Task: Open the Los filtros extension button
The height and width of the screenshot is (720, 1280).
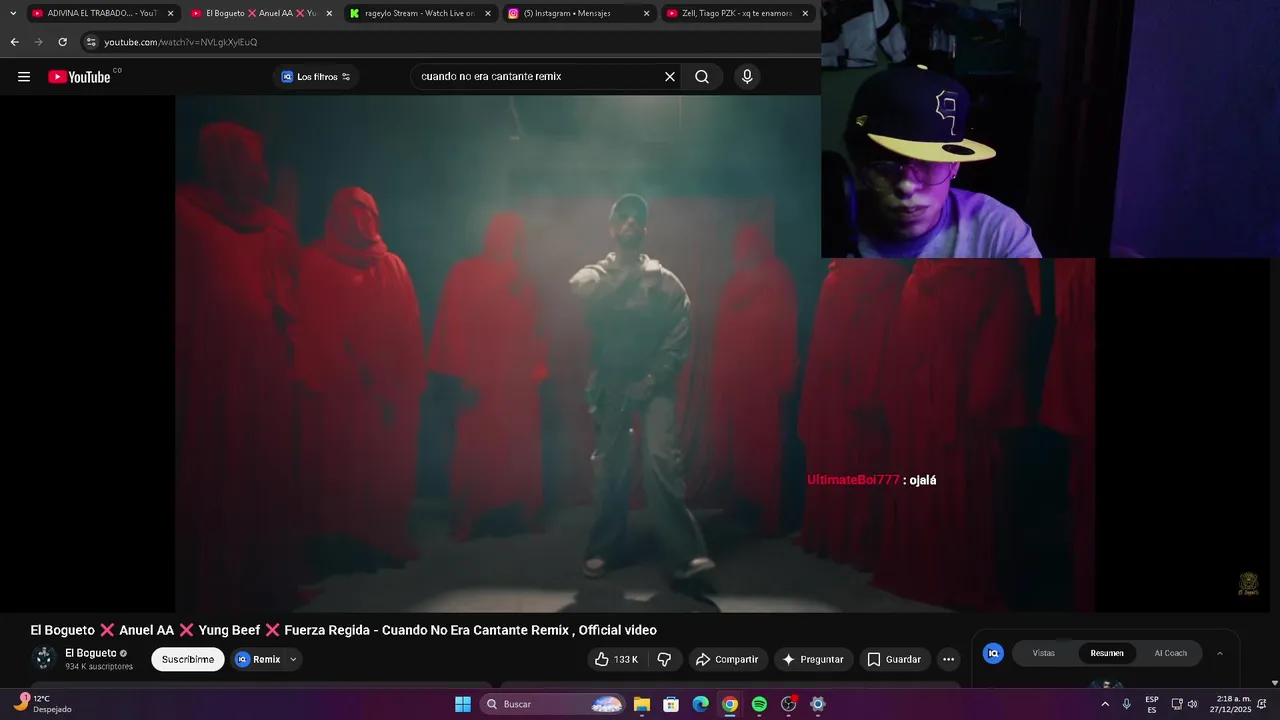Action: pos(316,77)
